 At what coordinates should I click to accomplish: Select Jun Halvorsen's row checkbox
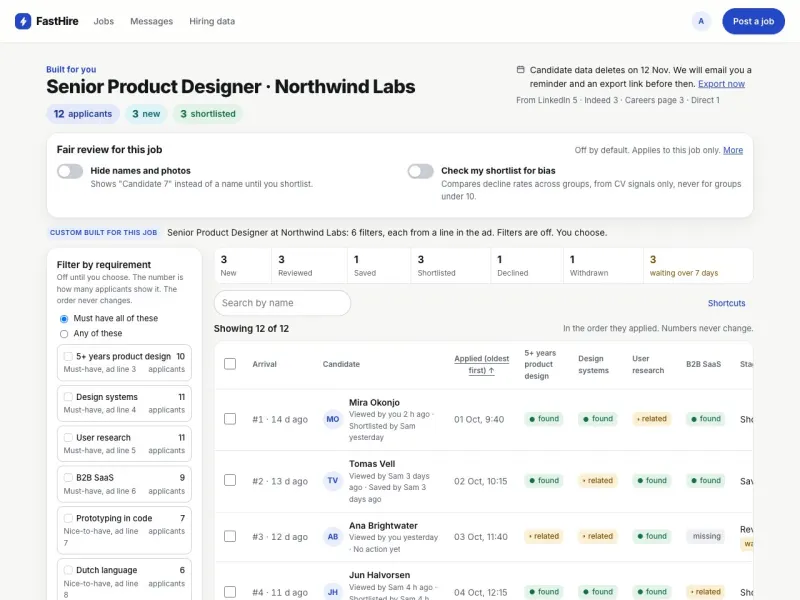click(230, 592)
